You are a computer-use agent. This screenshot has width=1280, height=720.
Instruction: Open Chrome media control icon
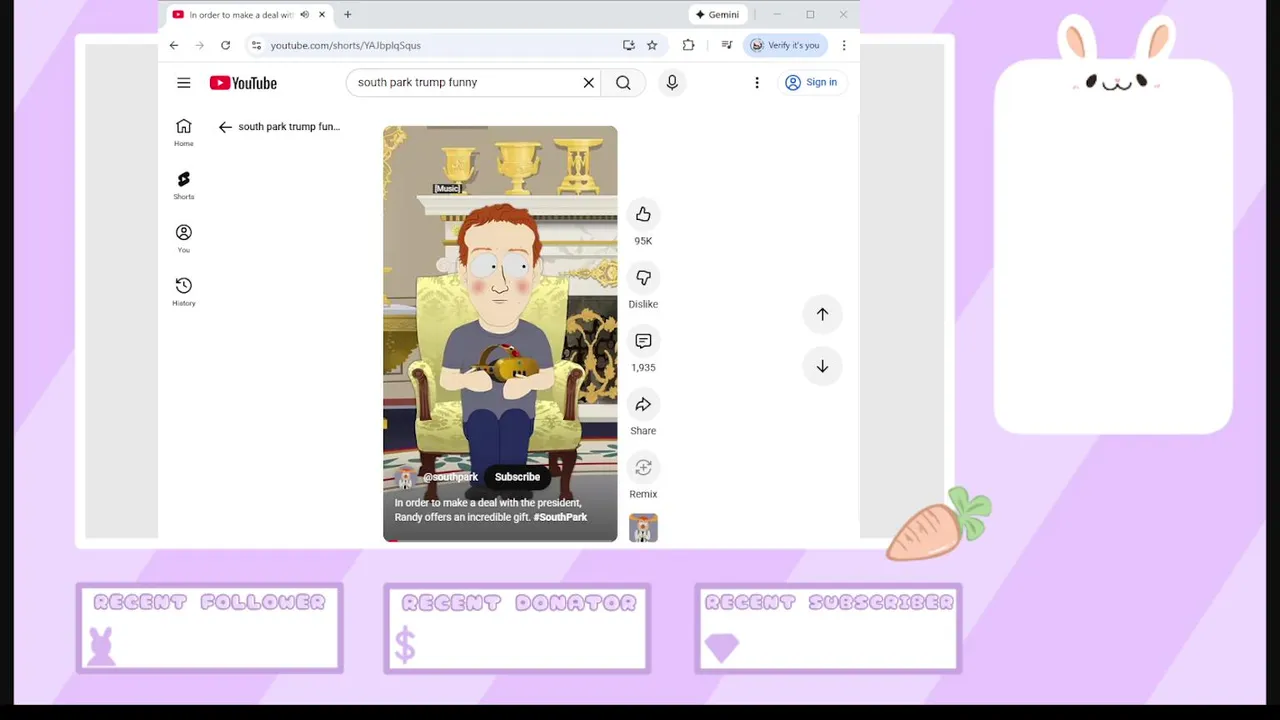pyautogui.click(x=727, y=45)
